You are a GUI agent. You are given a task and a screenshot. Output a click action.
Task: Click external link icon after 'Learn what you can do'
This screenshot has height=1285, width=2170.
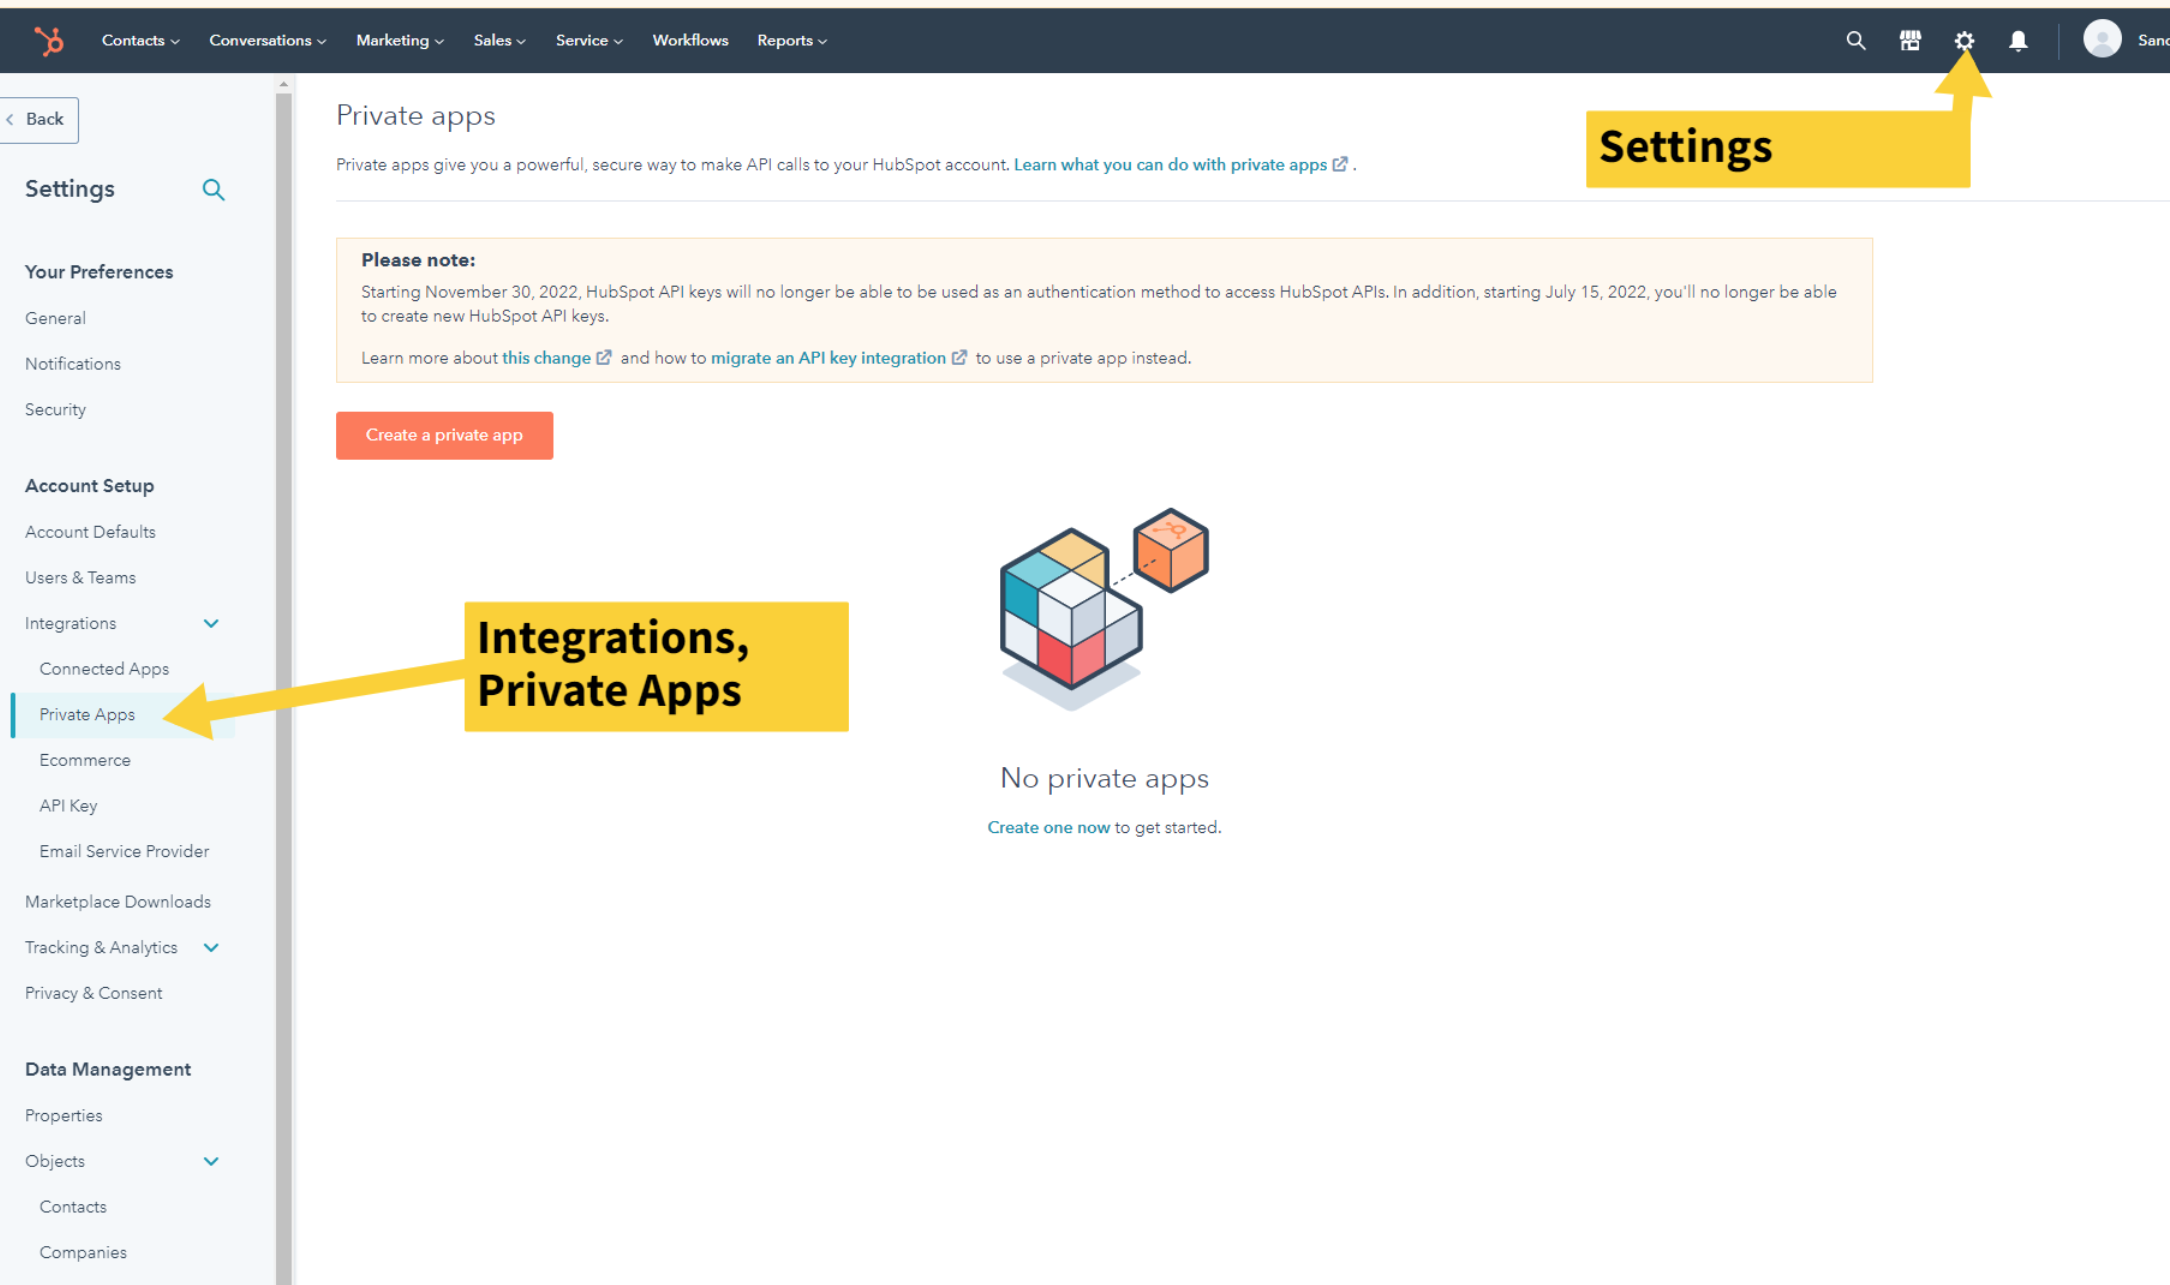[1340, 165]
